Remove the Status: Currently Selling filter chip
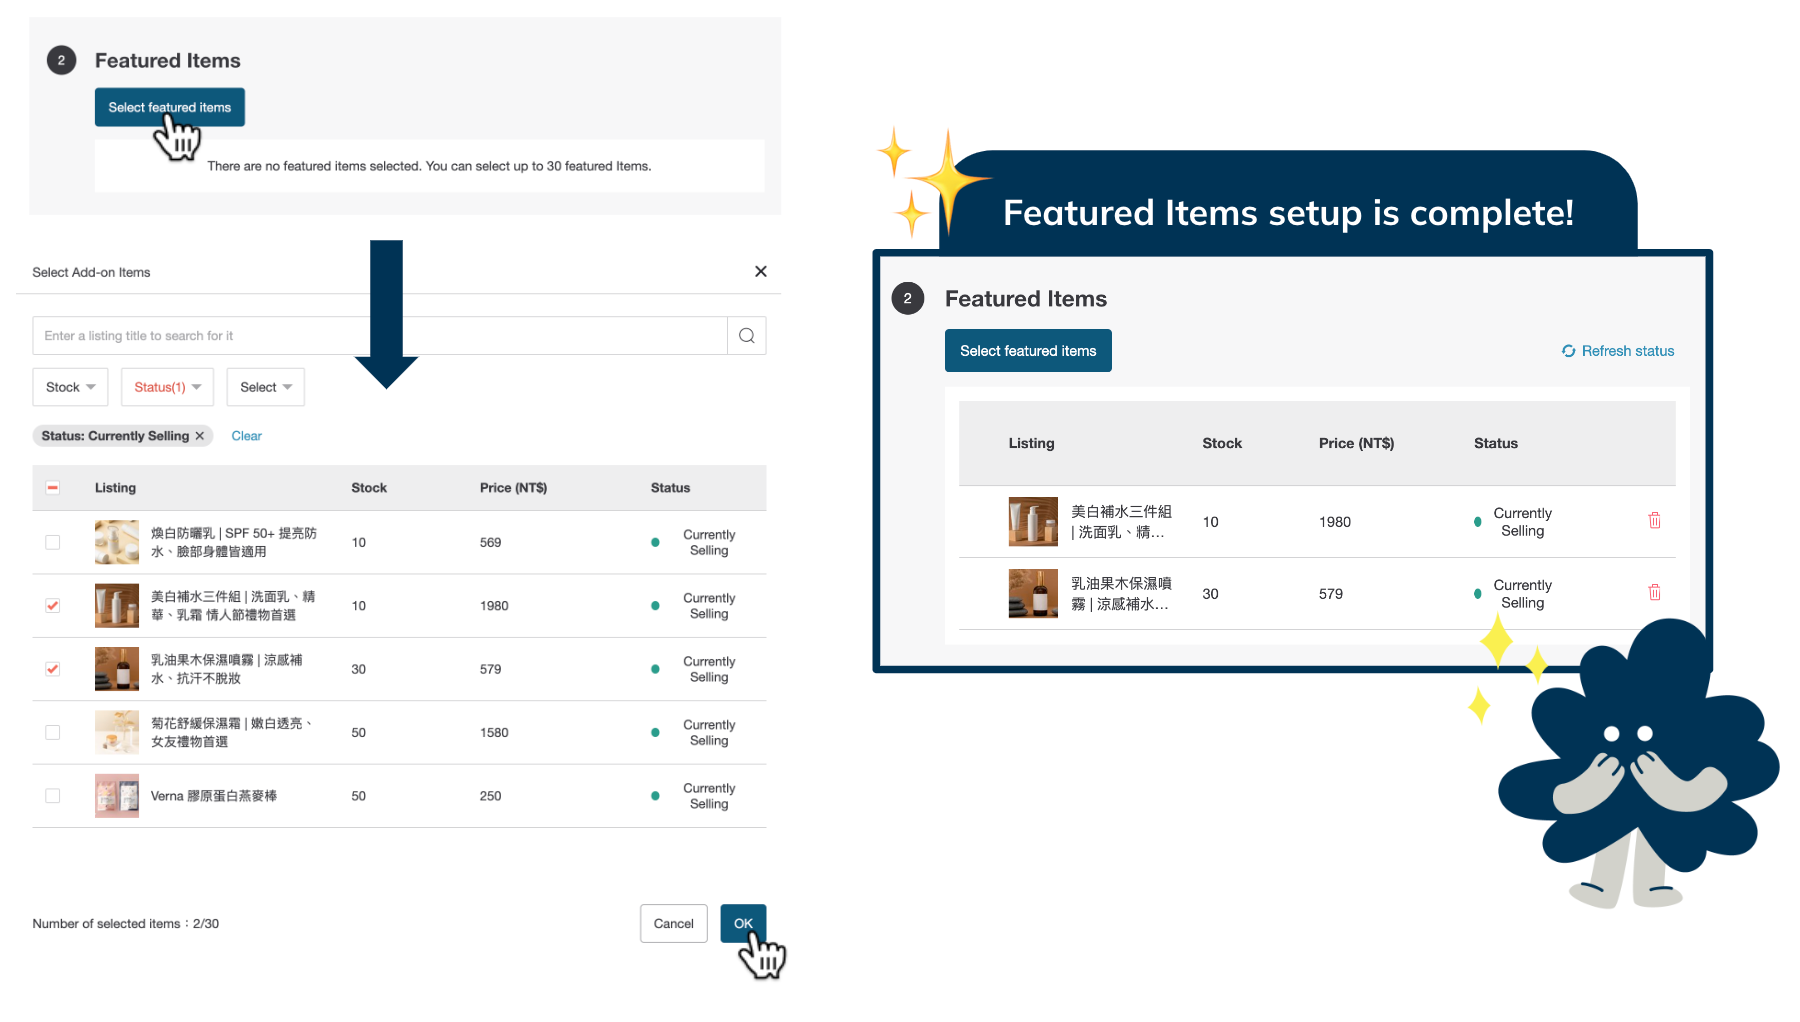 pos(199,435)
